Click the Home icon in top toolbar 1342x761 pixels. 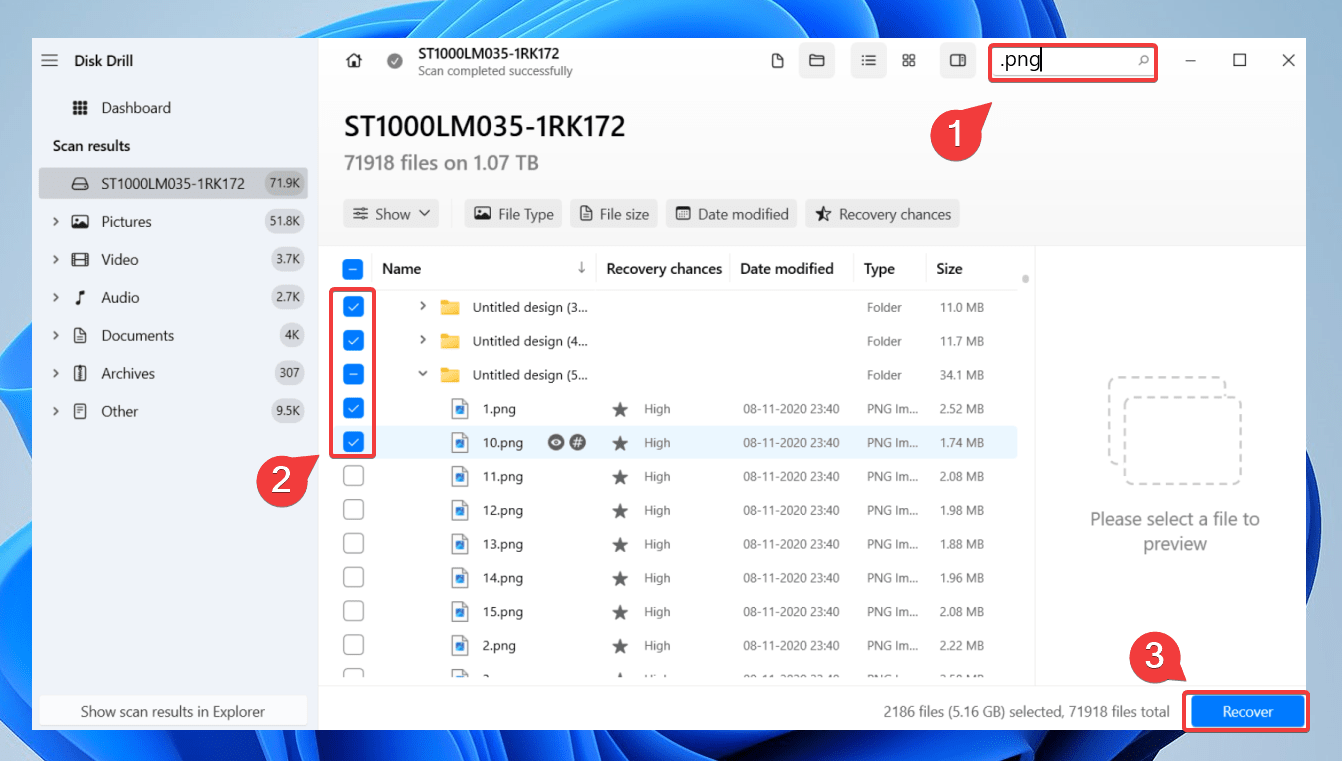click(x=353, y=61)
